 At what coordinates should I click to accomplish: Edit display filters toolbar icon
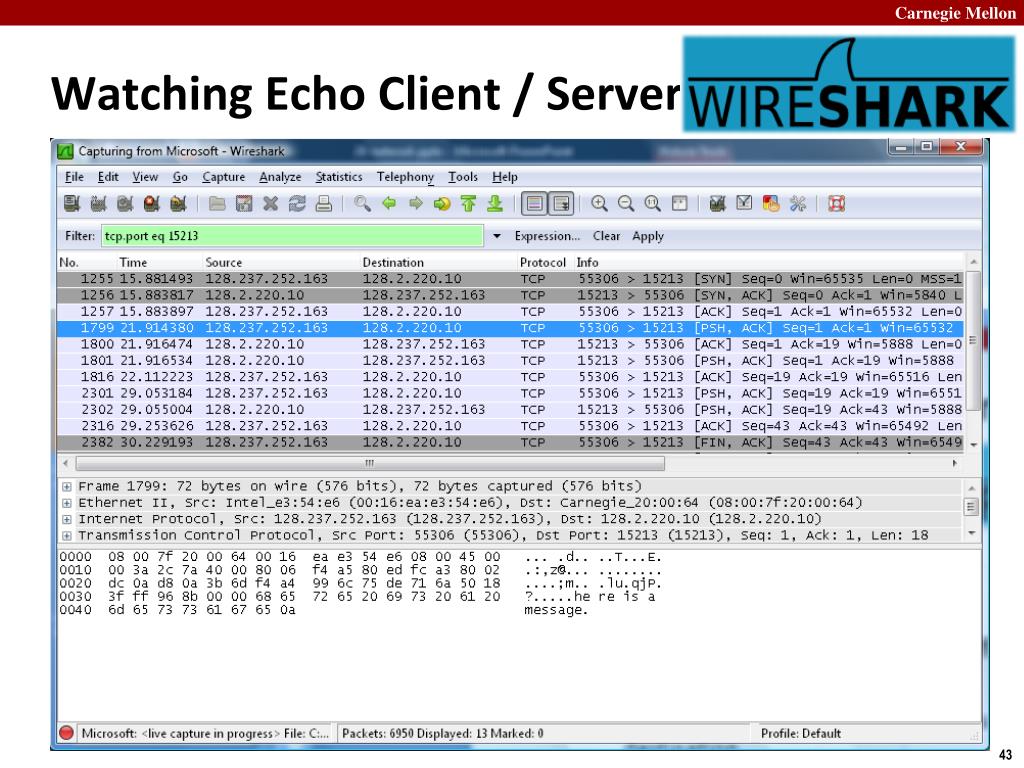pyautogui.click(x=744, y=204)
